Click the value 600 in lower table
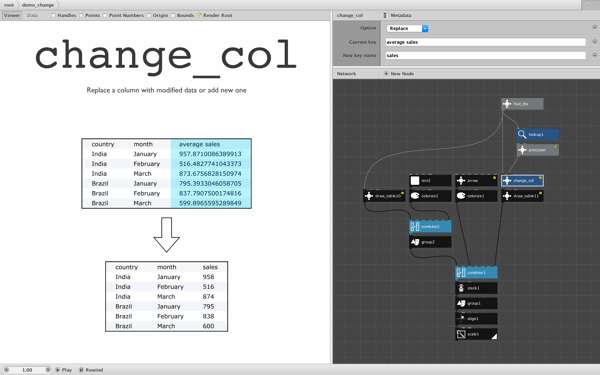This screenshot has width=600, height=375. pyautogui.click(x=209, y=326)
